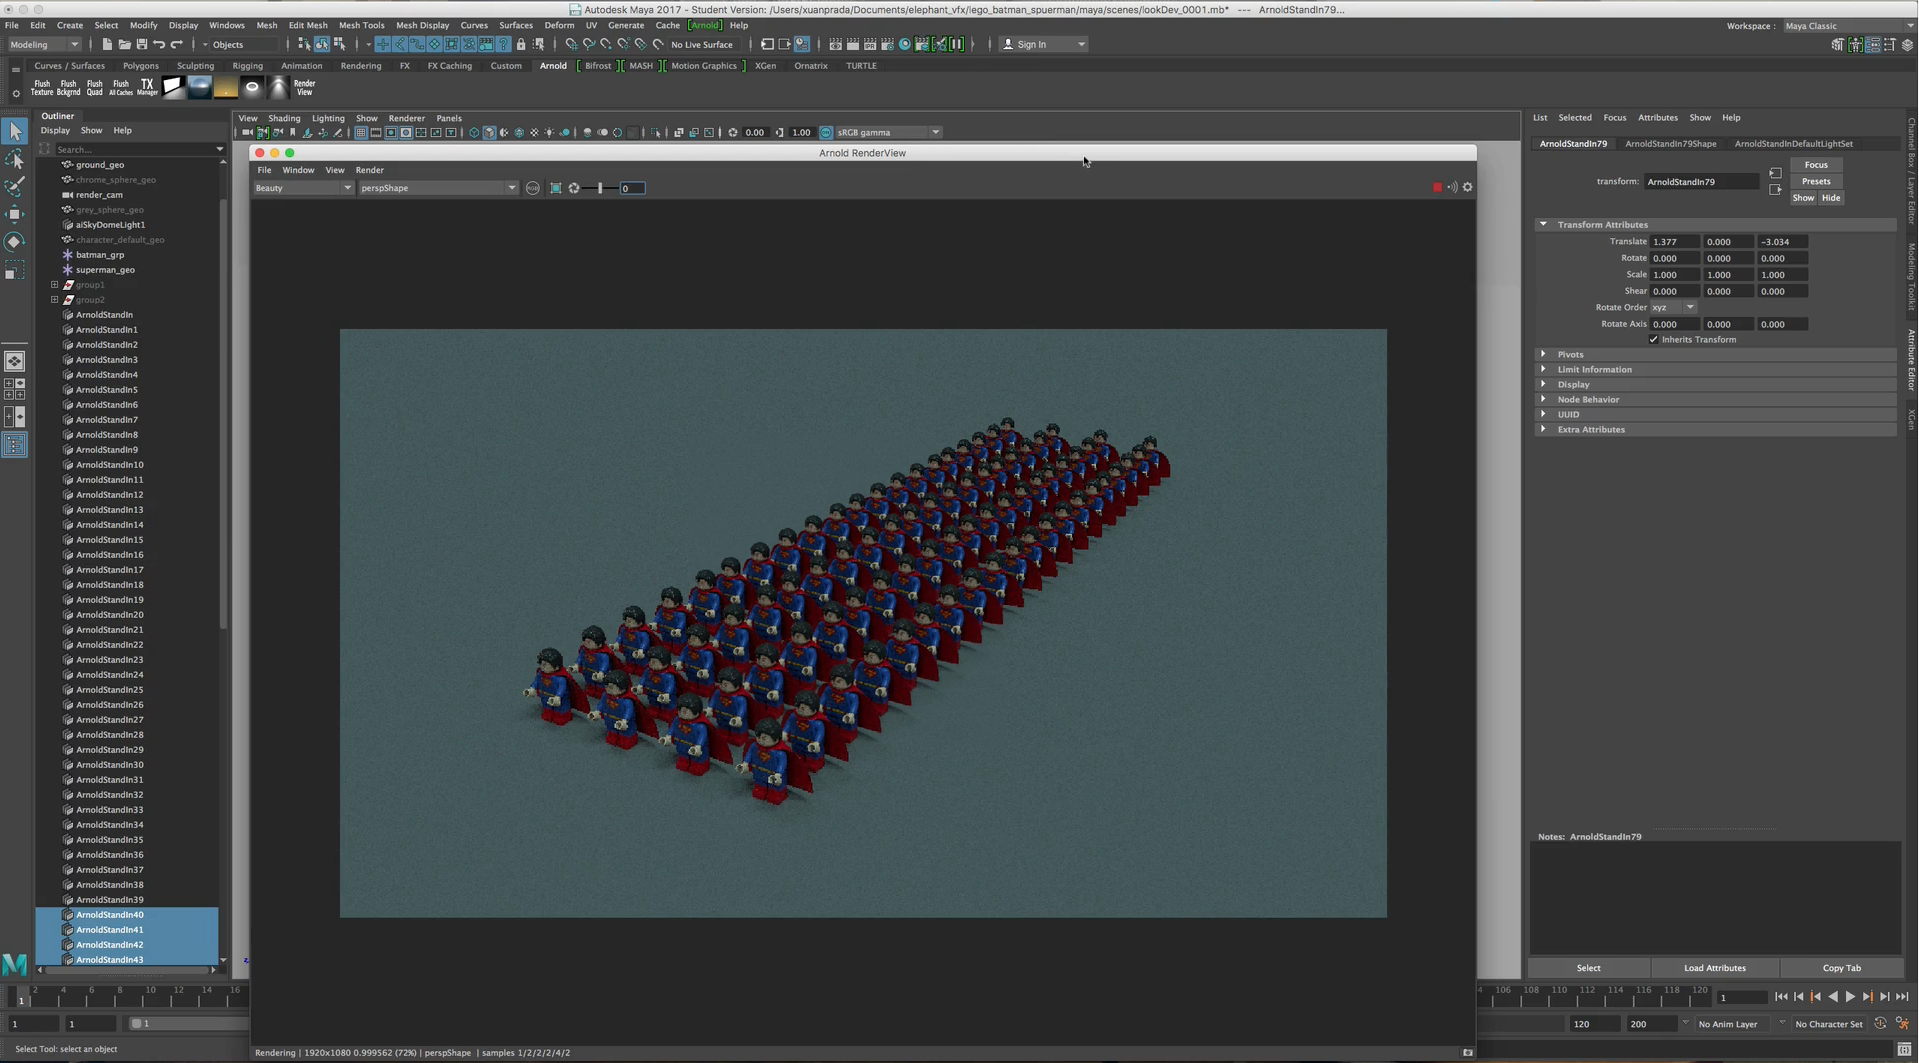The width and height of the screenshot is (1919, 1063).
Task: Click the RenderView exposure slider
Action: click(x=600, y=188)
